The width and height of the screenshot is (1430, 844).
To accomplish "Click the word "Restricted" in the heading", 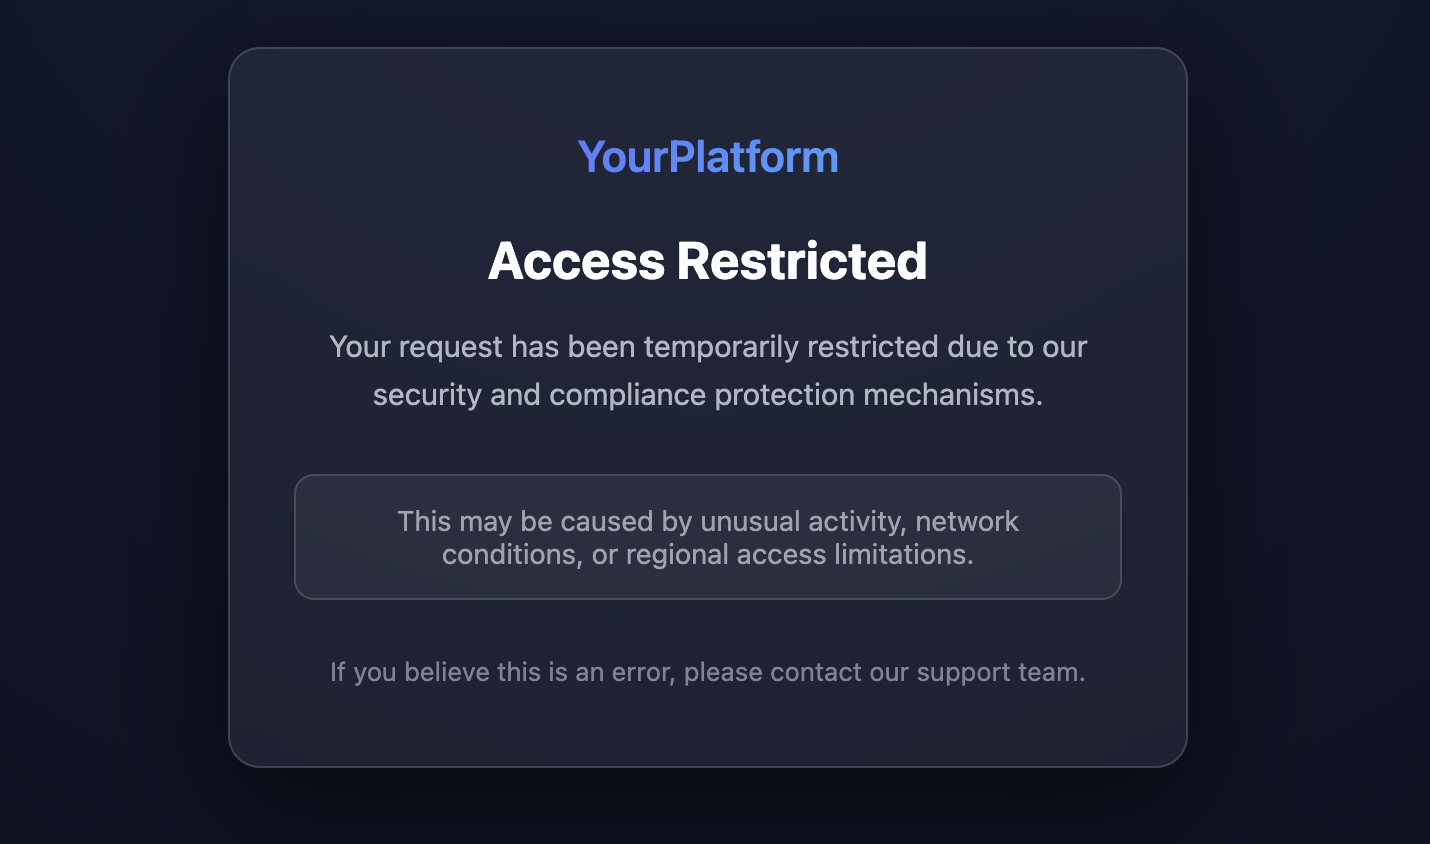I will tap(802, 261).
